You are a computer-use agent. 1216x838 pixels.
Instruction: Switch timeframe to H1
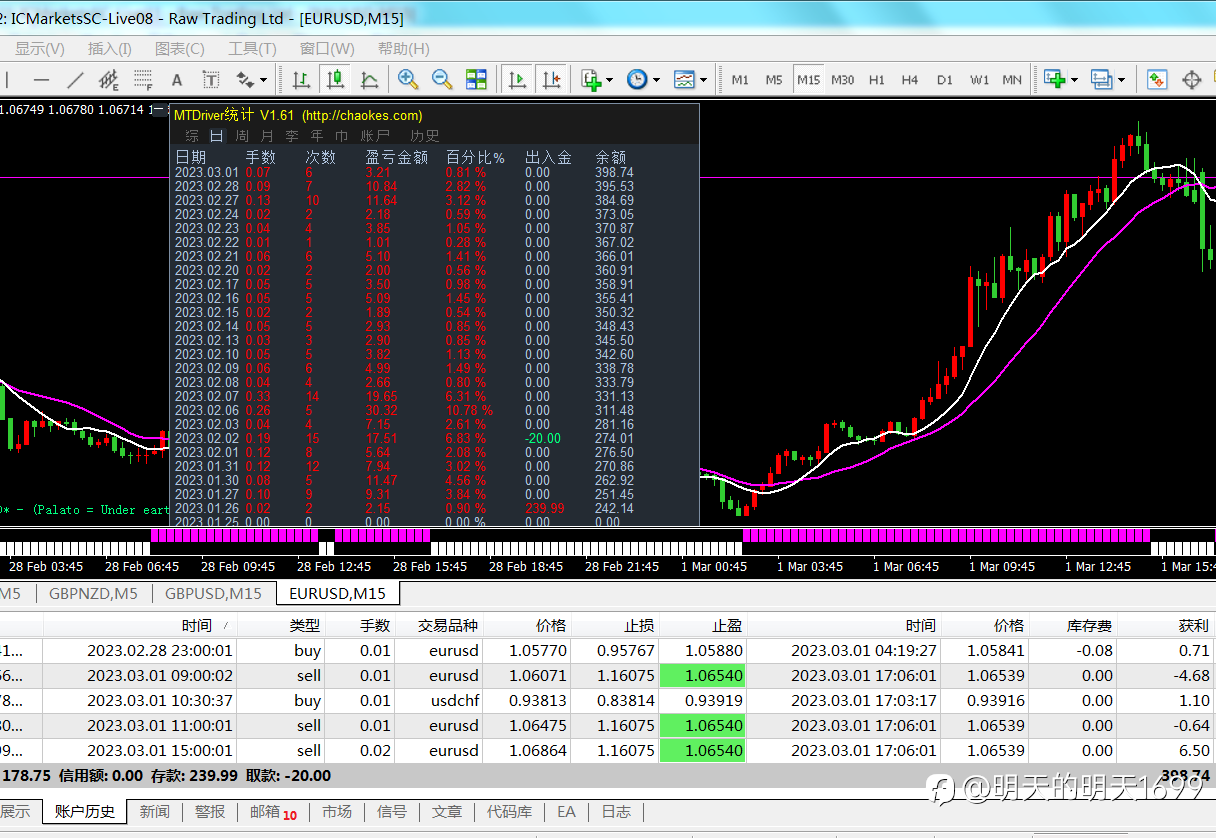coord(877,80)
